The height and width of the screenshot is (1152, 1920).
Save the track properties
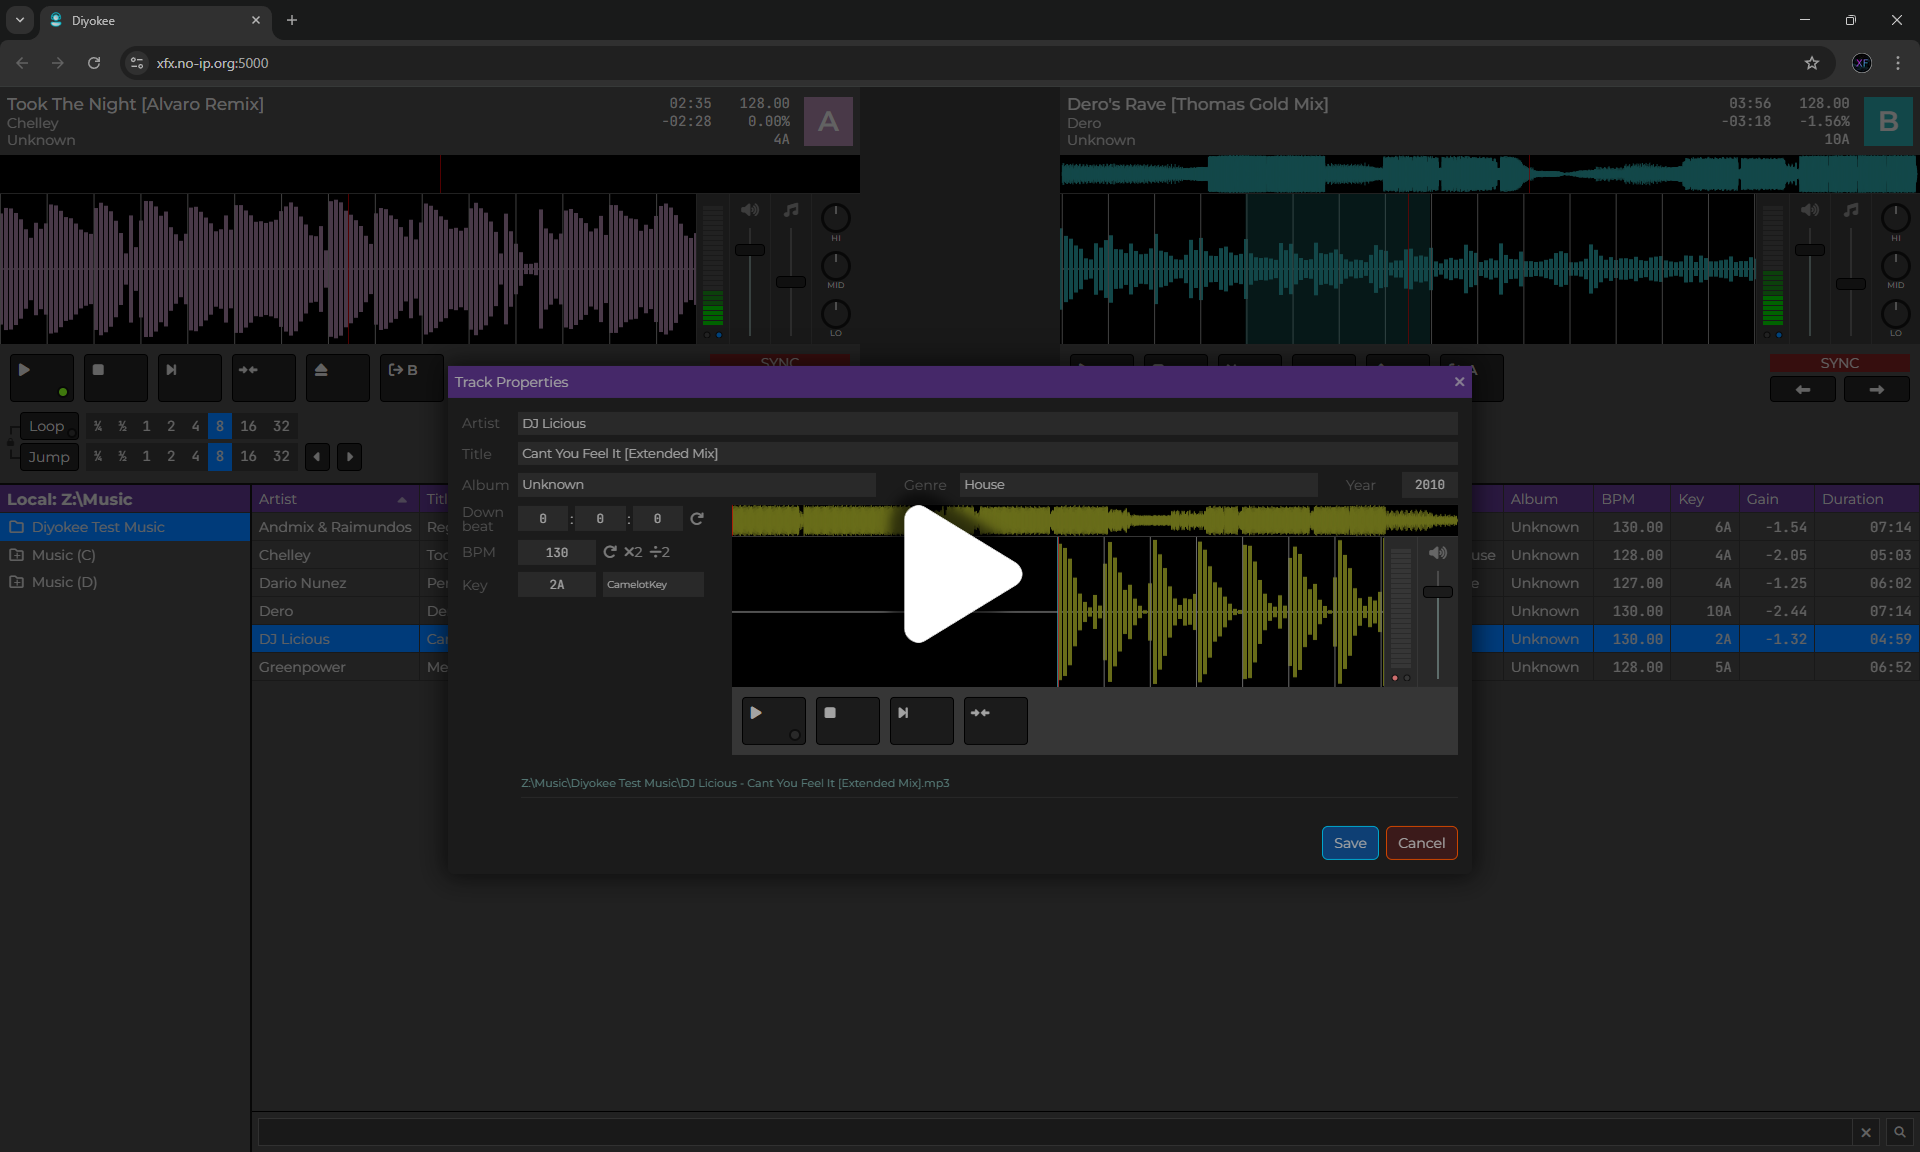1350,843
